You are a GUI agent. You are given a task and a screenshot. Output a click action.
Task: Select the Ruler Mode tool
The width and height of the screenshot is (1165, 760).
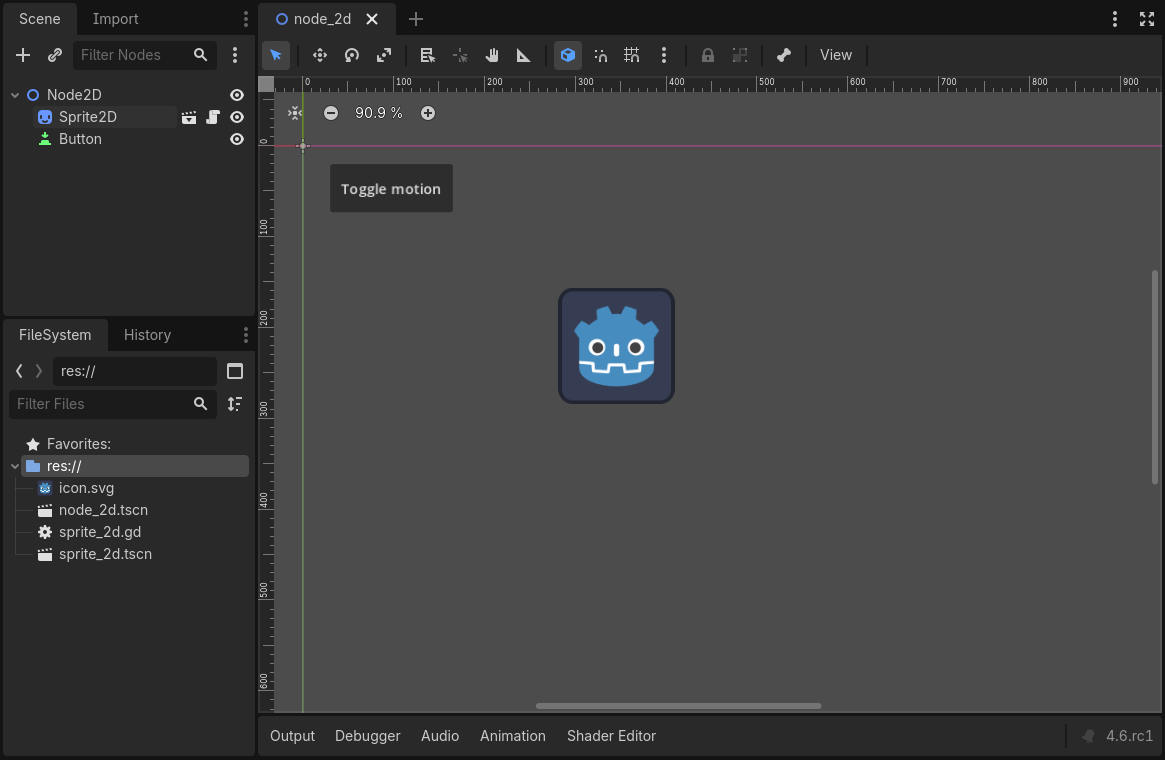523,55
